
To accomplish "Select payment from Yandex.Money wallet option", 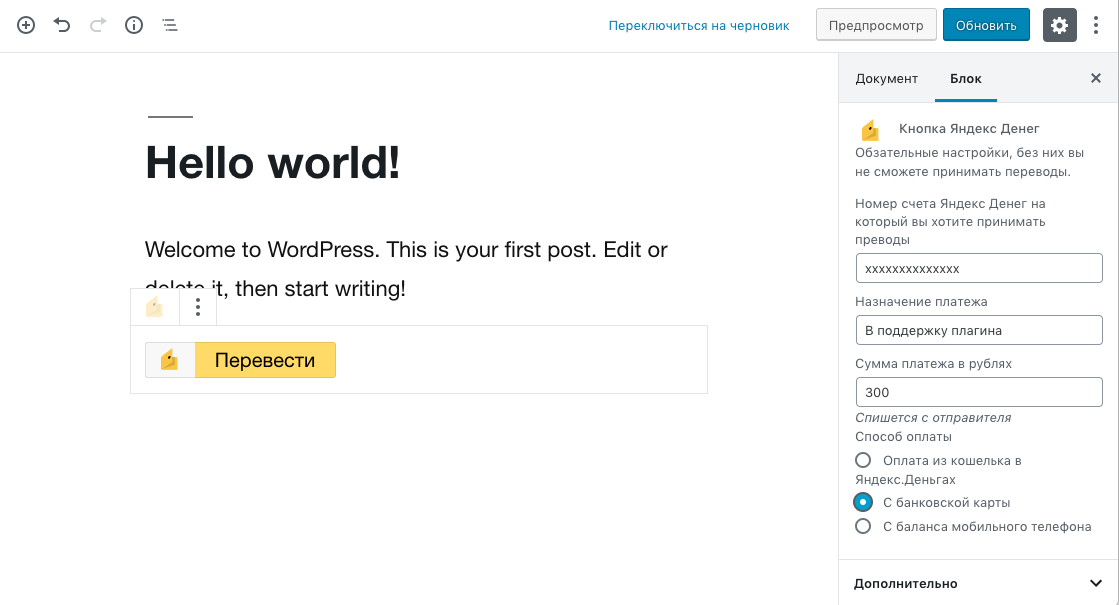I will point(863,461).
